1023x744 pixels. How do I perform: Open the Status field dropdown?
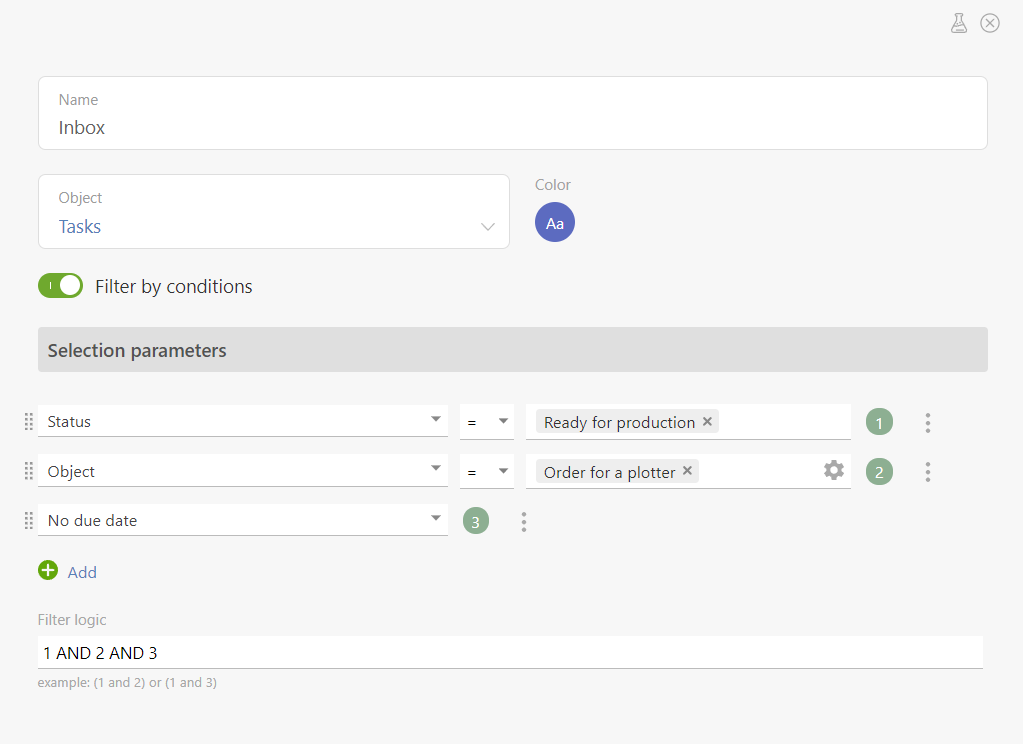pyautogui.click(x=243, y=421)
